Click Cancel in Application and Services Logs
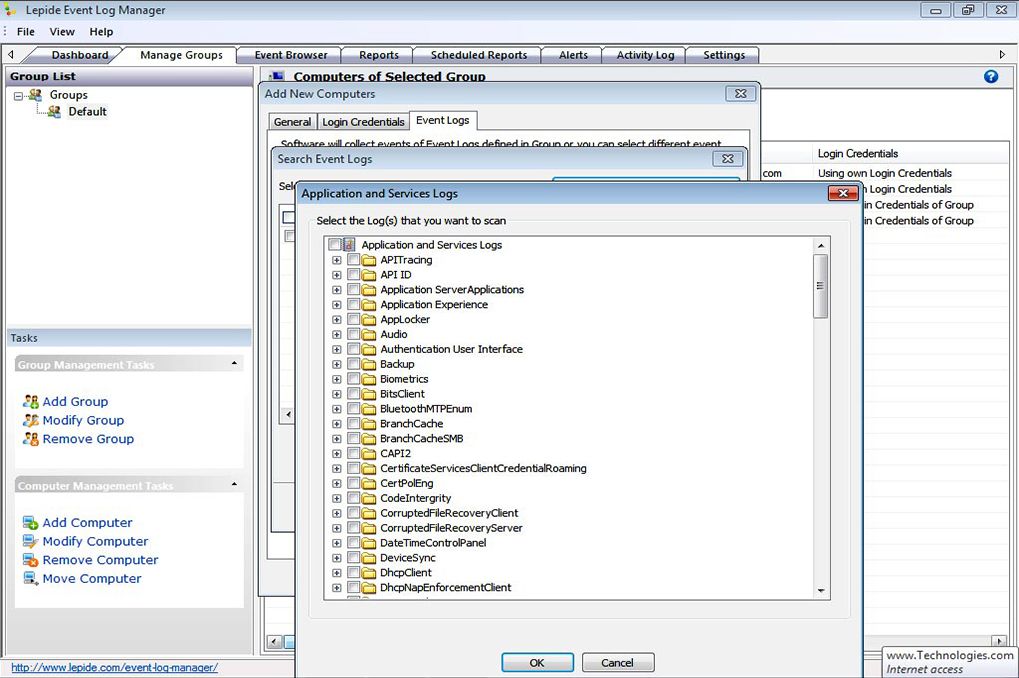Viewport: 1019px width, 678px height. tap(618, 662)
